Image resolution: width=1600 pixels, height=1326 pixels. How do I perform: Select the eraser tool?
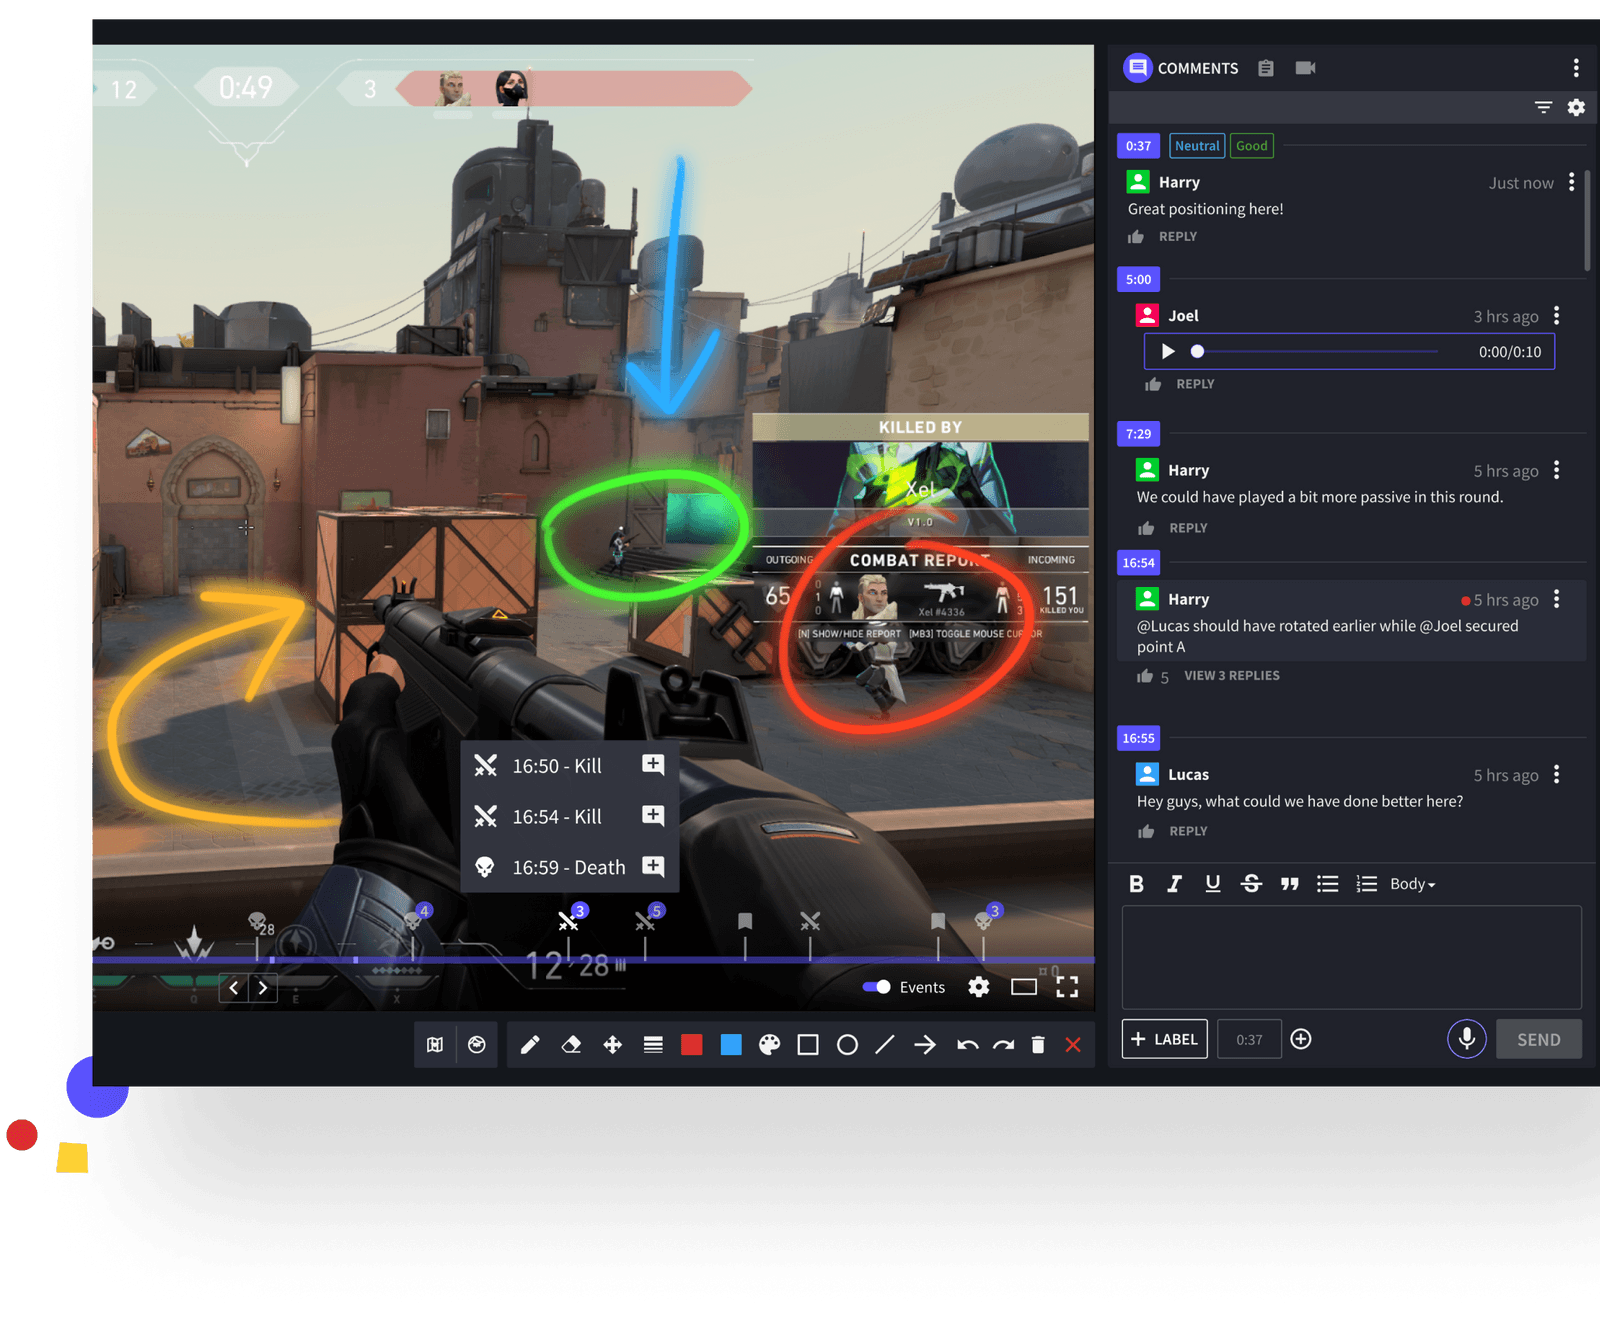(569, 1045)
